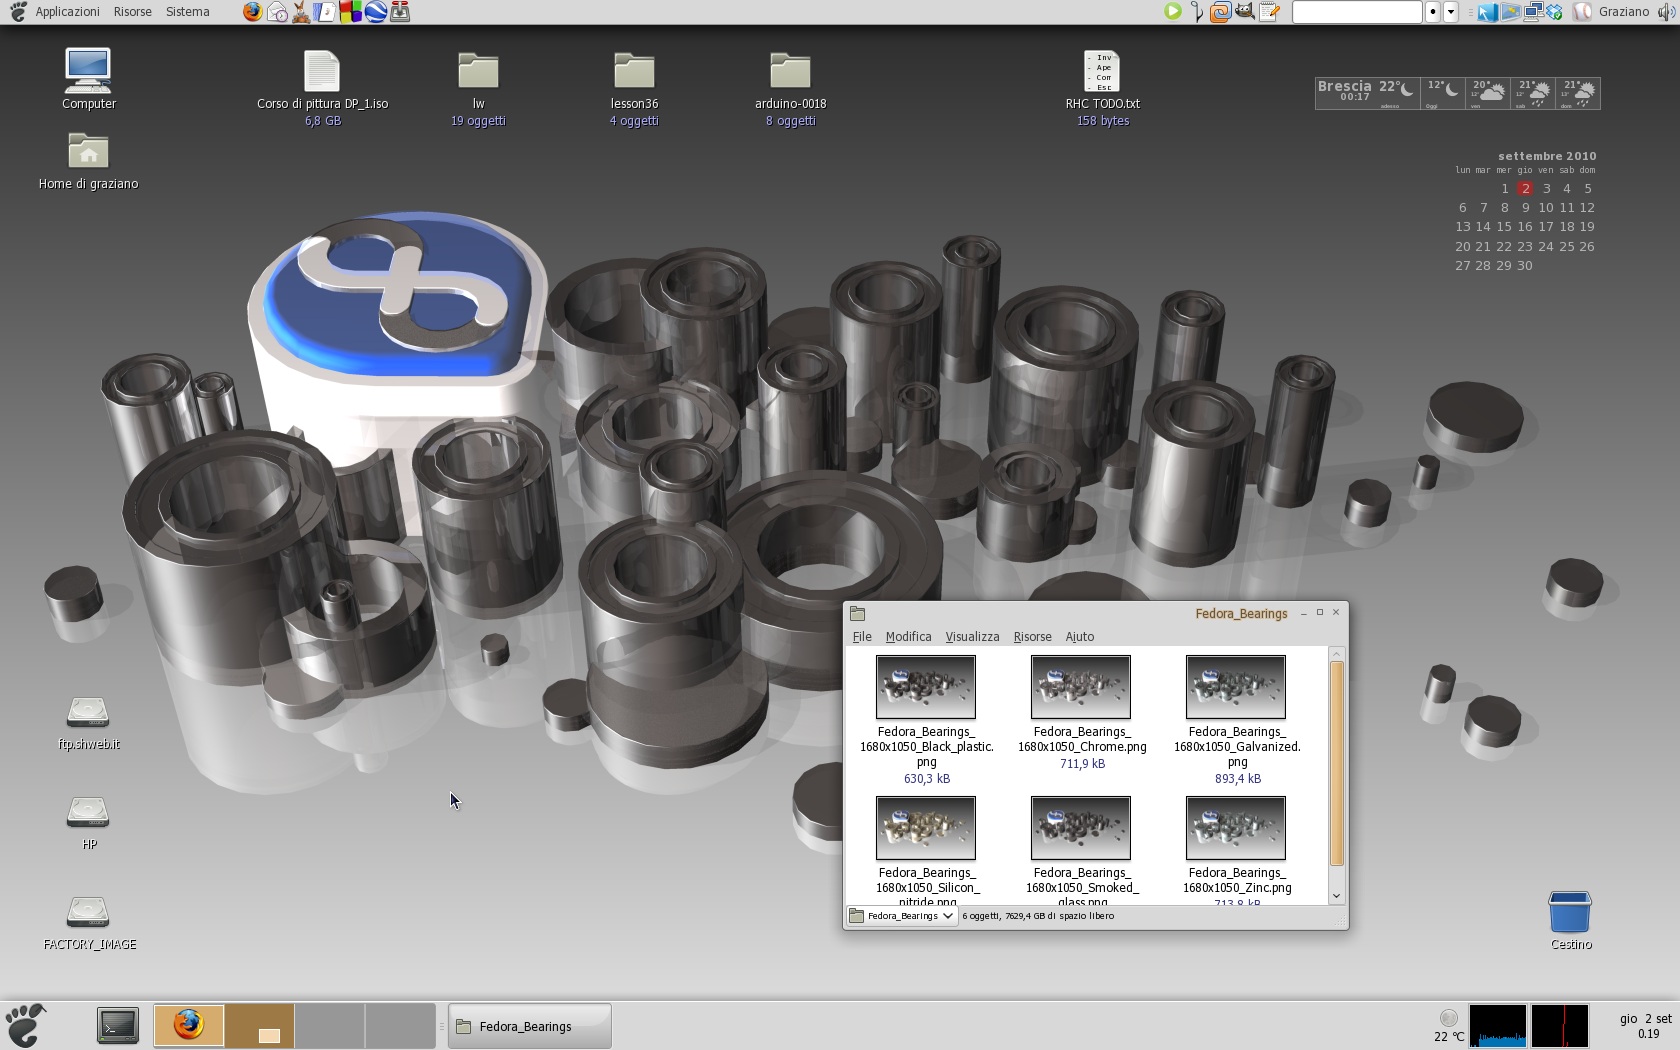1680x1050 pixels.
Task: Open the Evolution mail launcher in top panel
Action: pos(277,12)
